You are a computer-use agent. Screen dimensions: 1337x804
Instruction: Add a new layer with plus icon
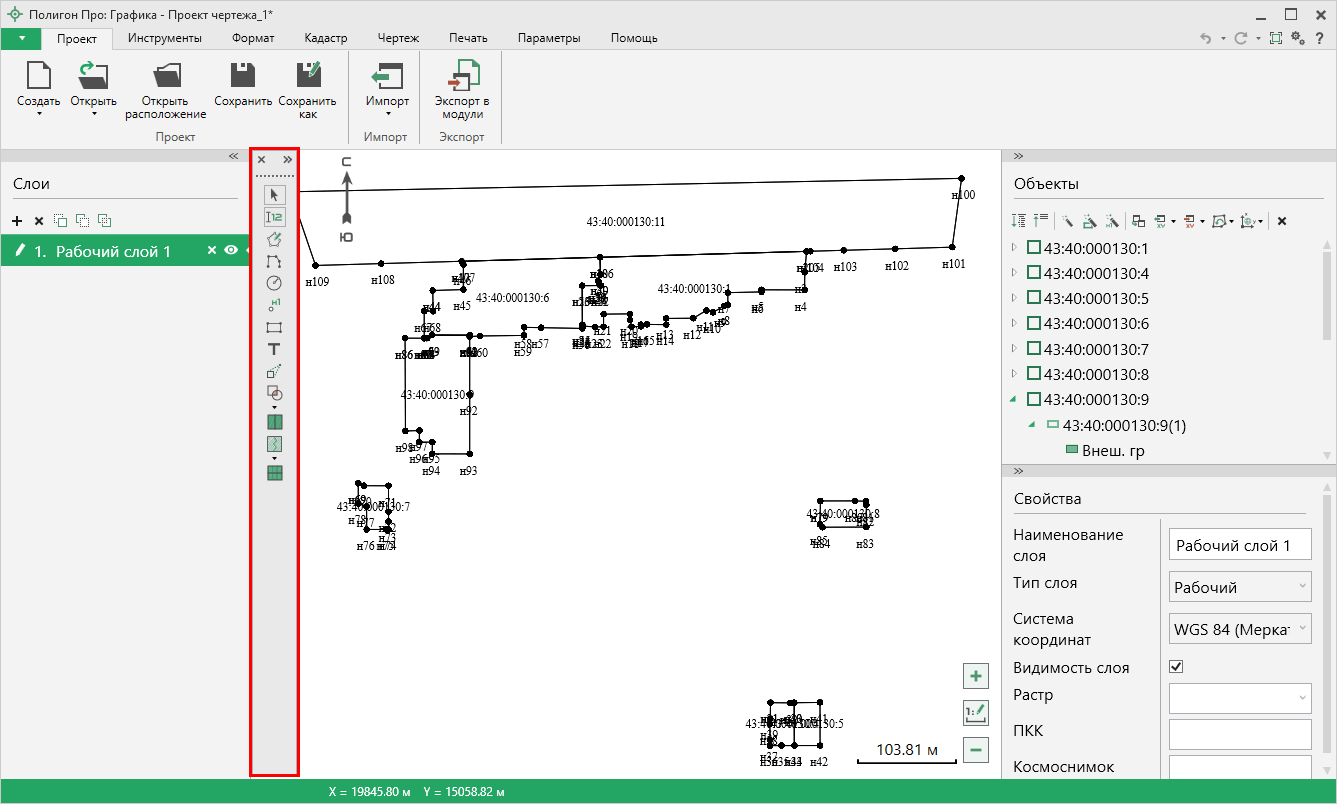point(17,220)
